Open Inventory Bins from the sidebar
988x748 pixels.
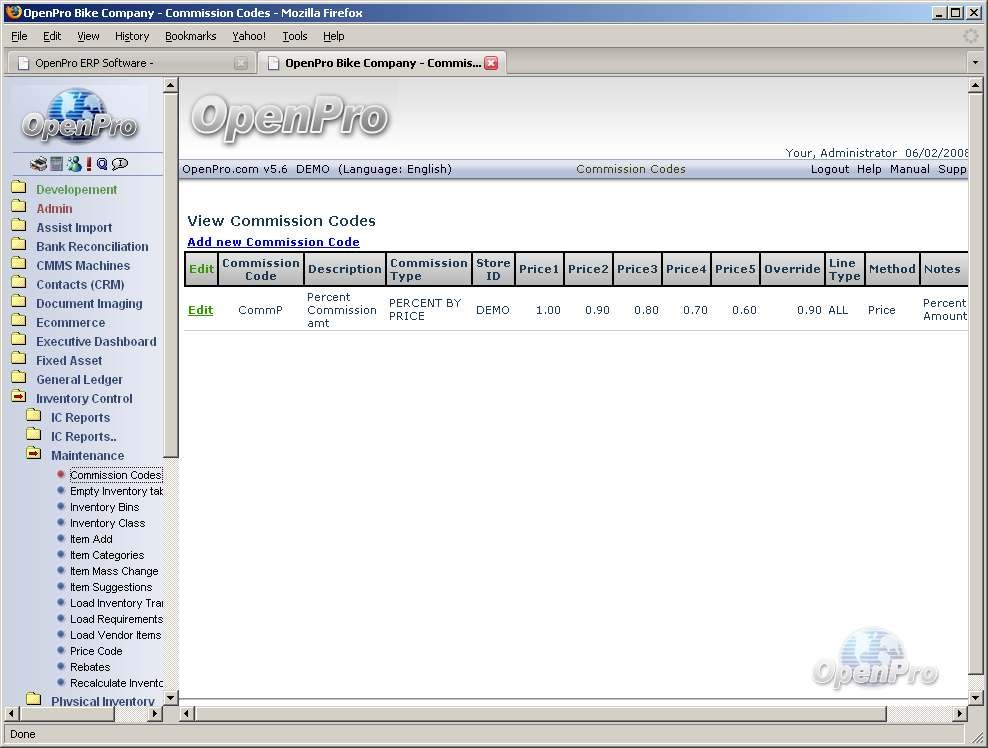click(x=104, y=507)
